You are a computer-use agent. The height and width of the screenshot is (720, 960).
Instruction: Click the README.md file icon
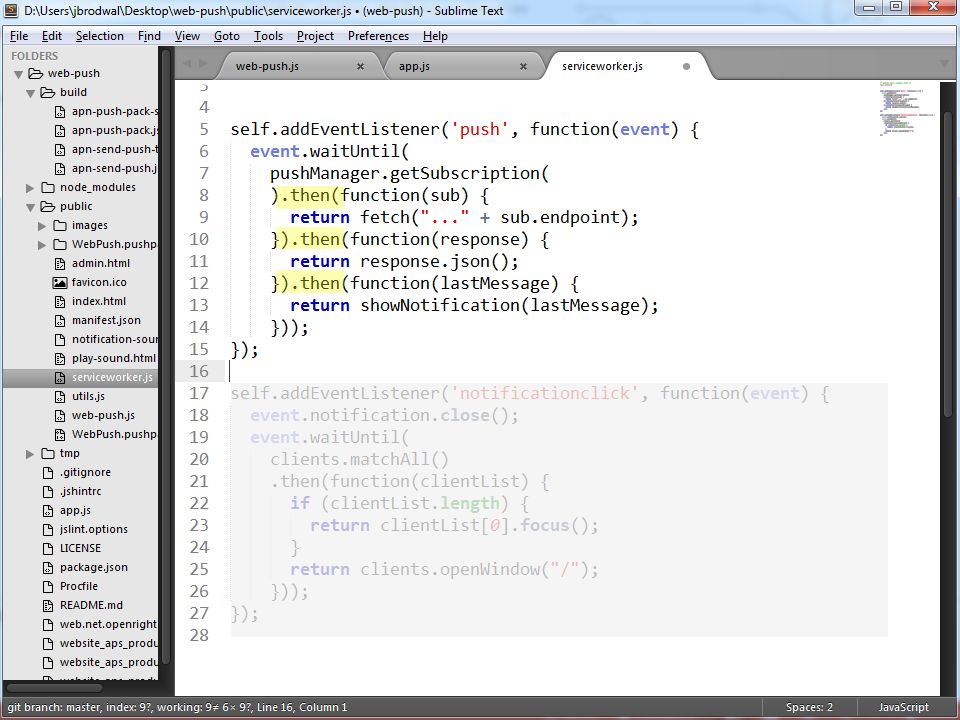pyautogui.click(x=48, y=605)
